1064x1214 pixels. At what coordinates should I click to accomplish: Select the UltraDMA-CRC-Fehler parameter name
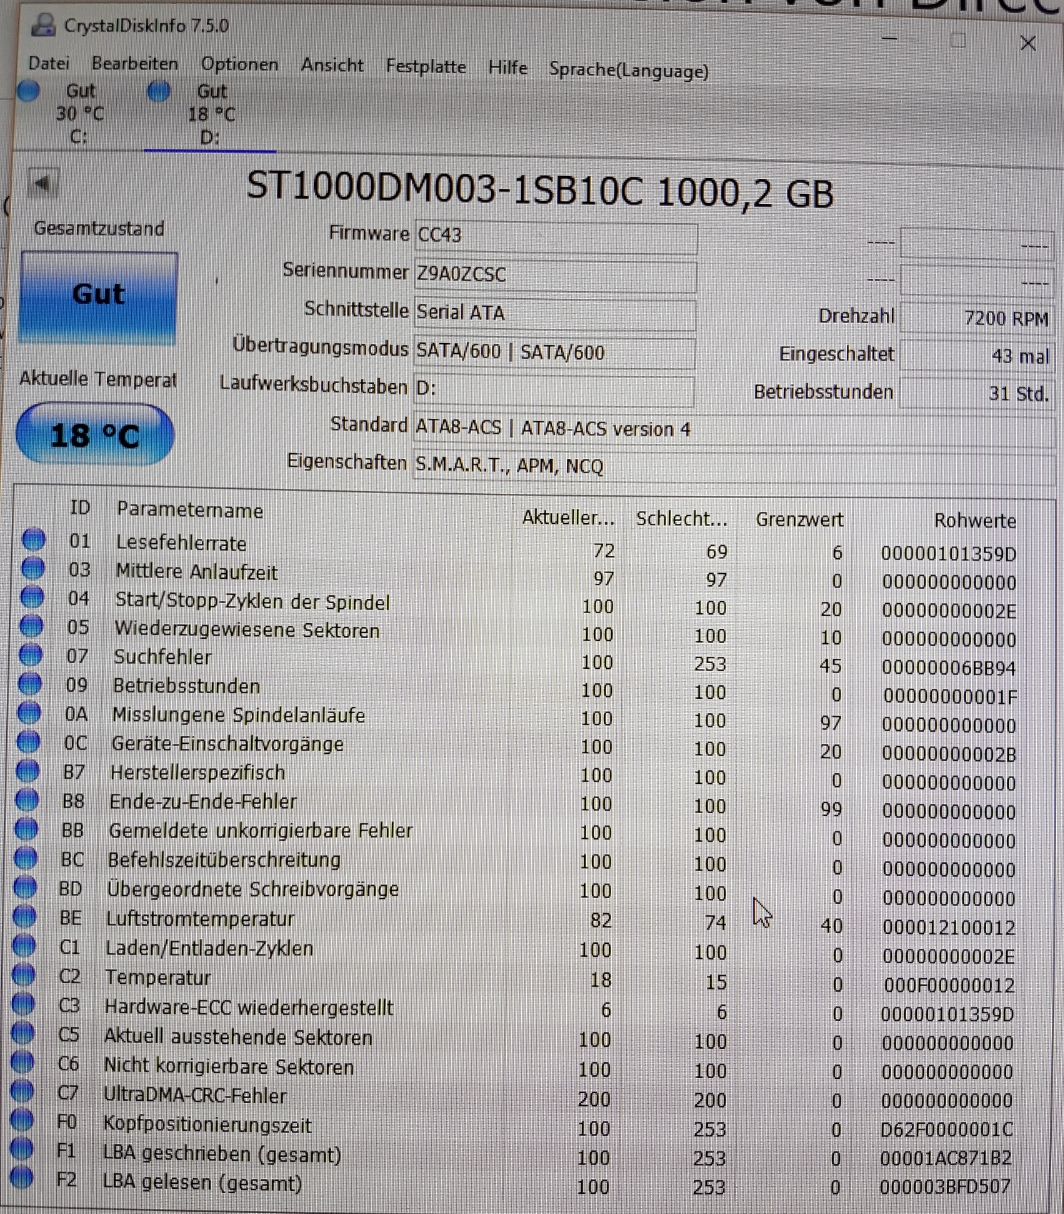(x=195, y=1096)
